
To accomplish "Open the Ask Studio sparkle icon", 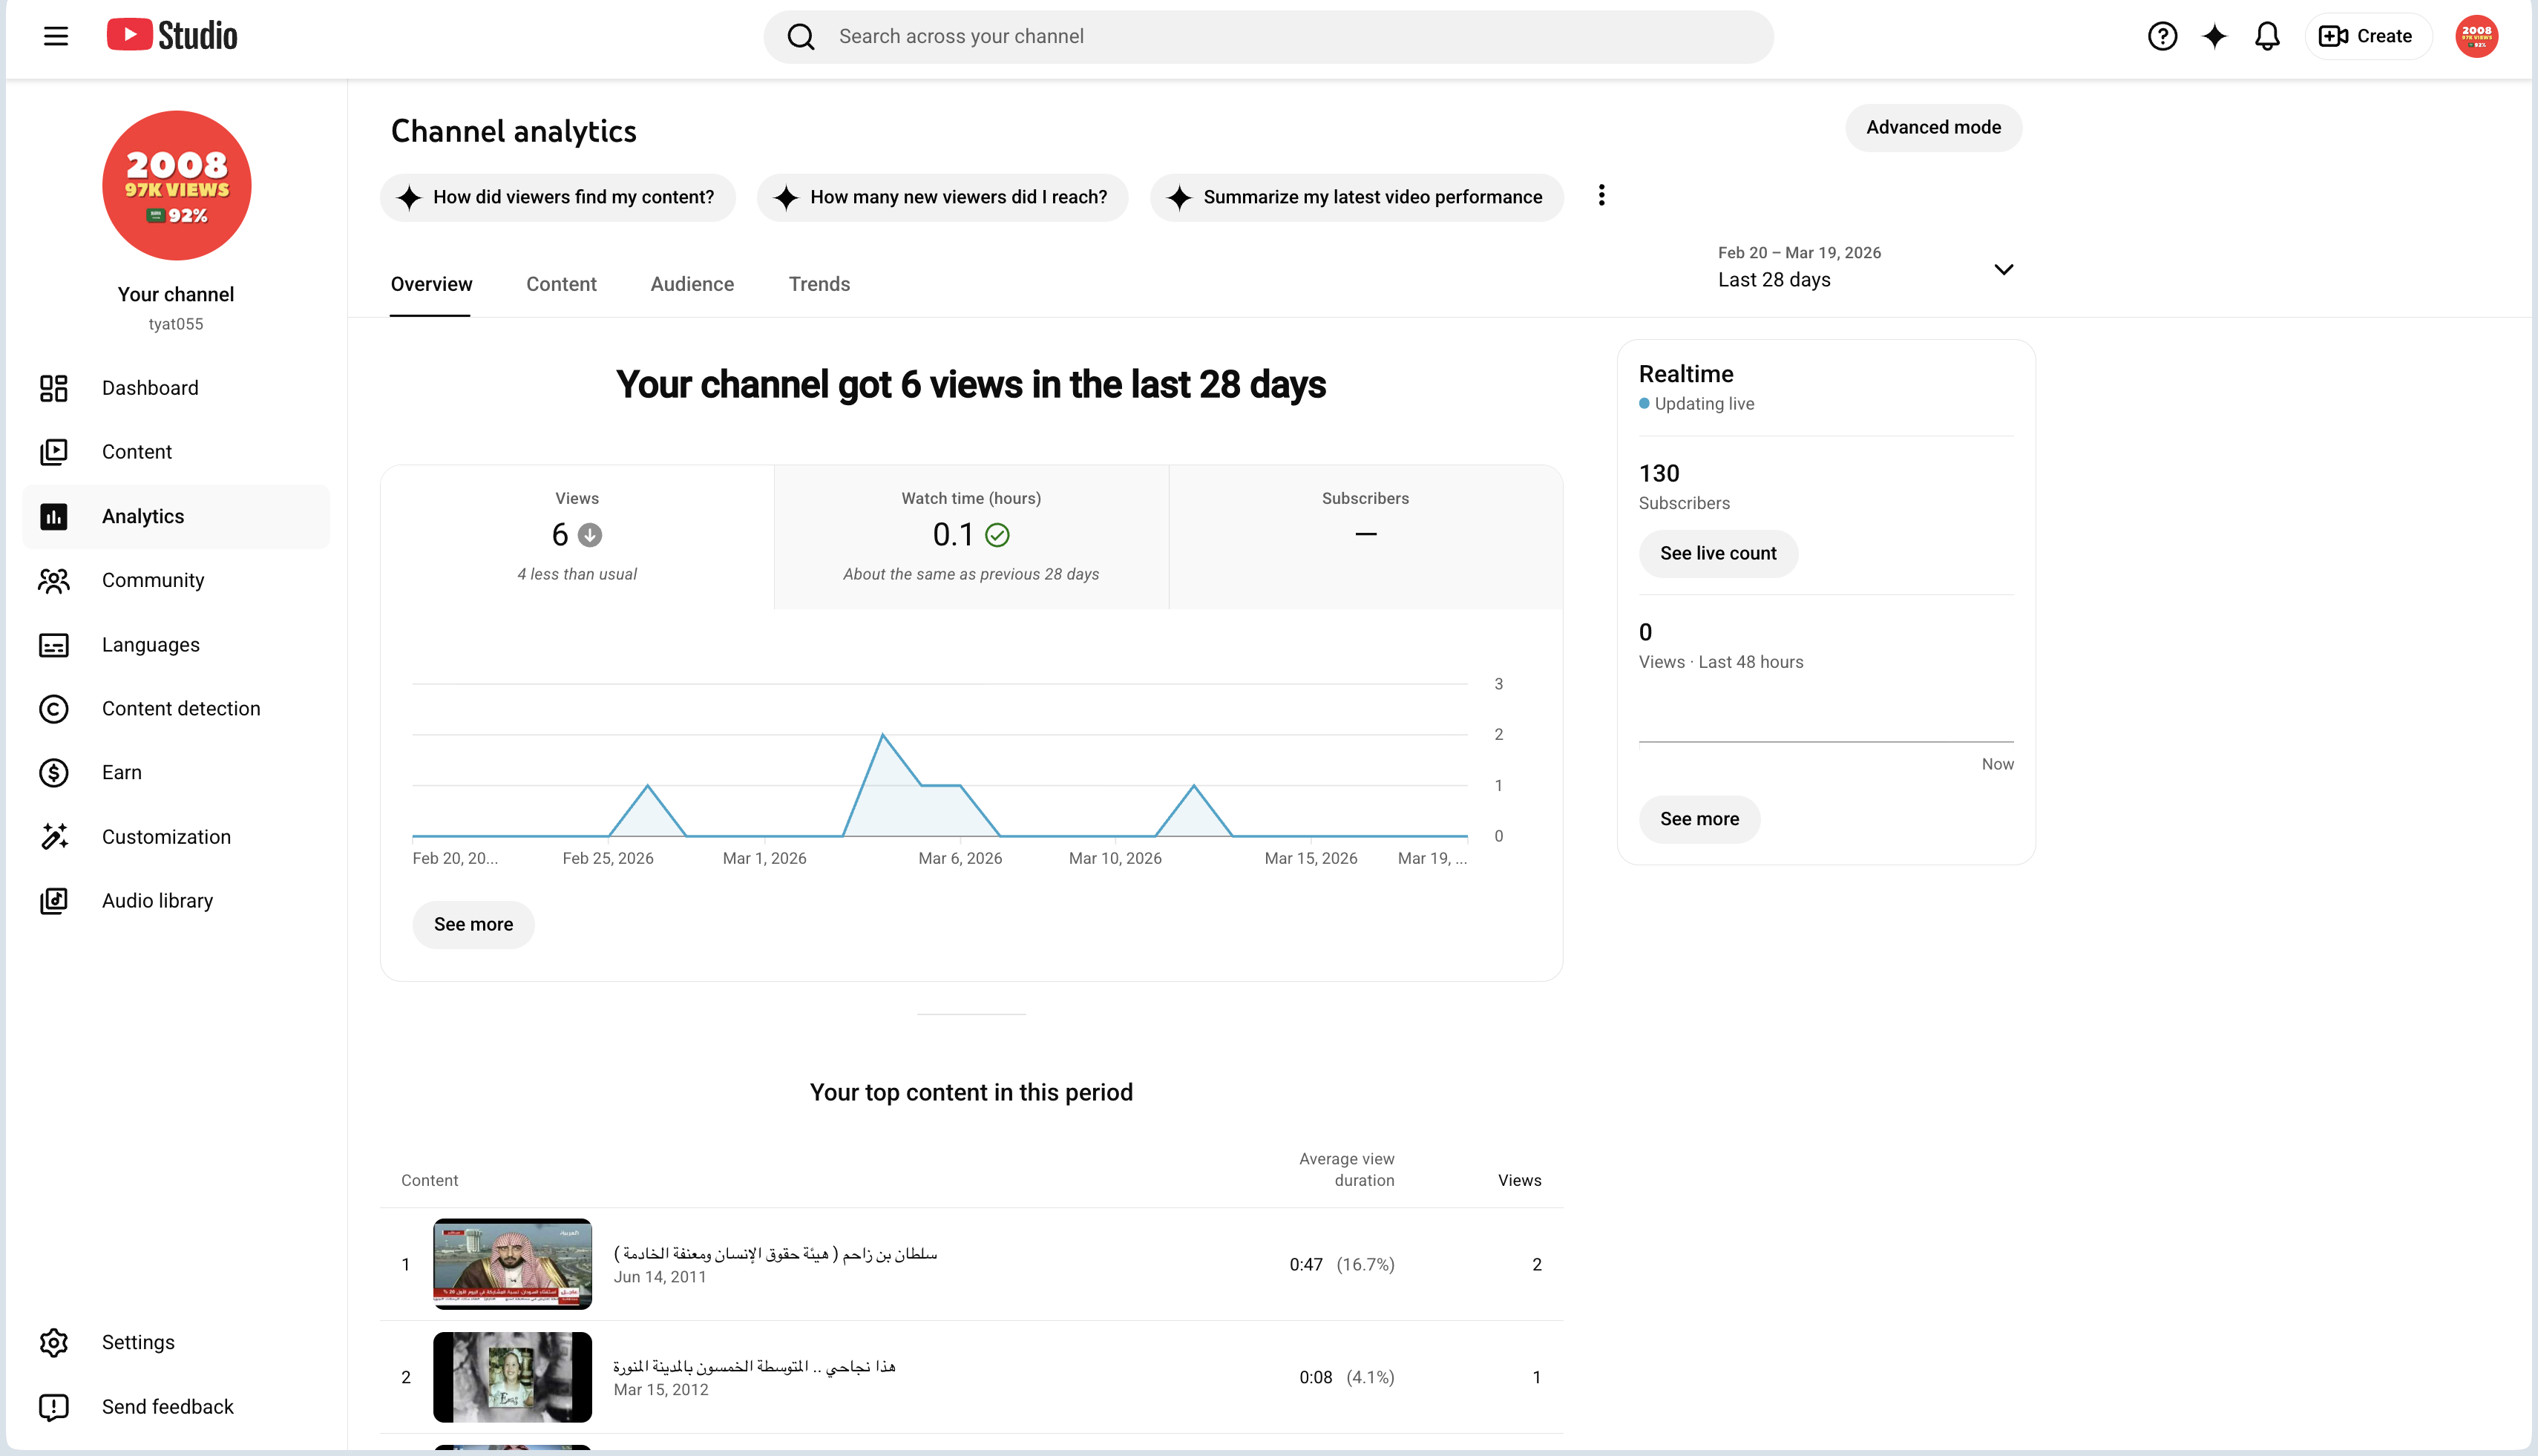I will point(2214,36).
